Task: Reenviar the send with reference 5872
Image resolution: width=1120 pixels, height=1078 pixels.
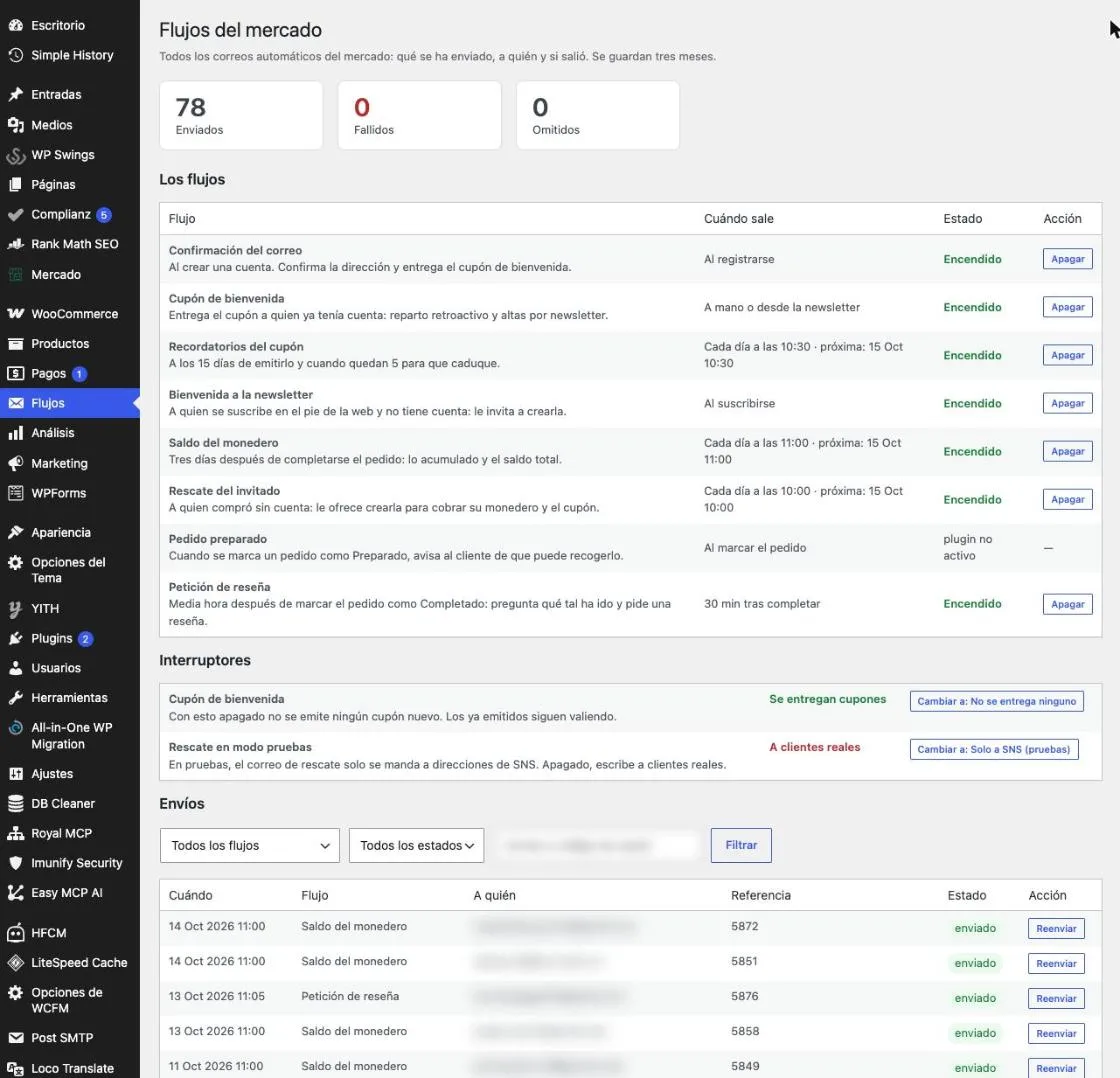Action: click(x=1056, y=929)
